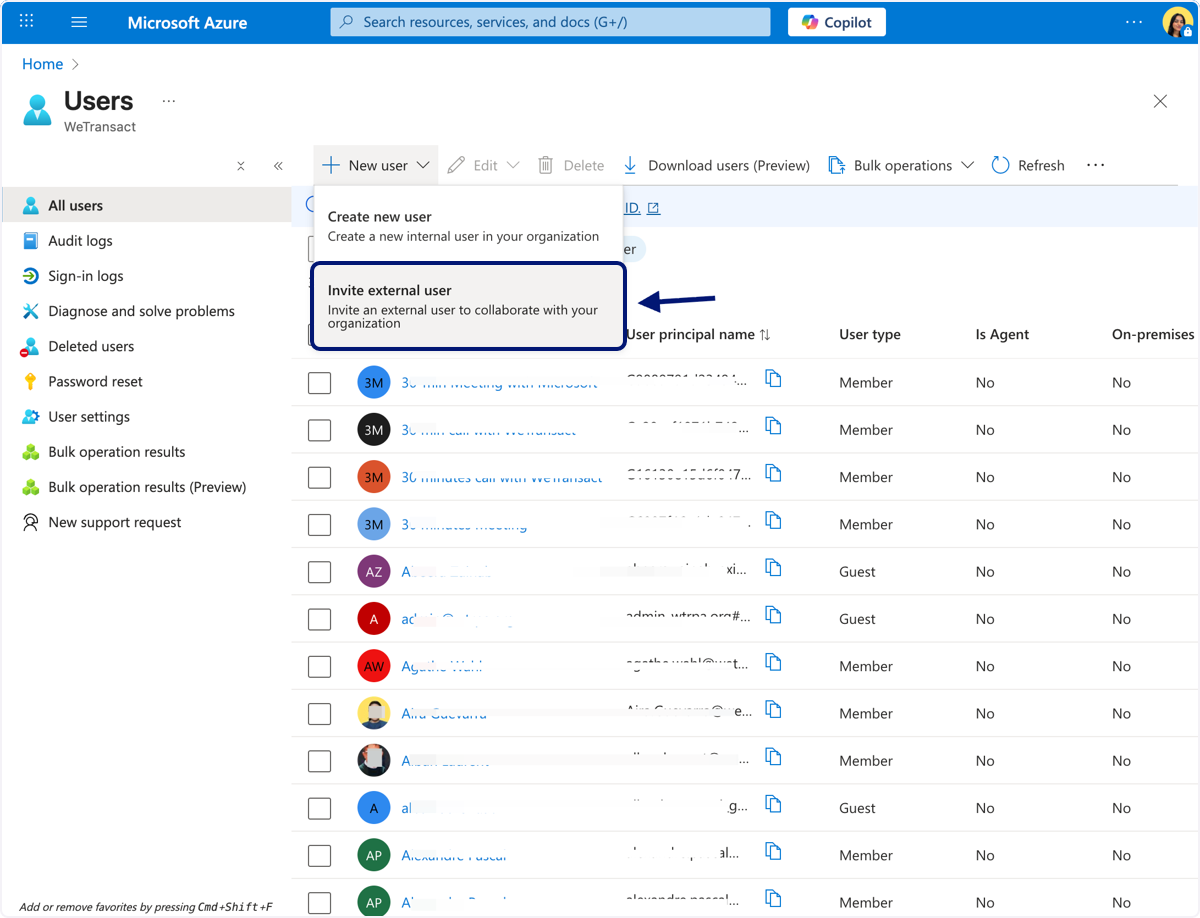Click the Refresh toolbar icon
The width and height of the screenshot is (1200, 918).
point(1000,165)
